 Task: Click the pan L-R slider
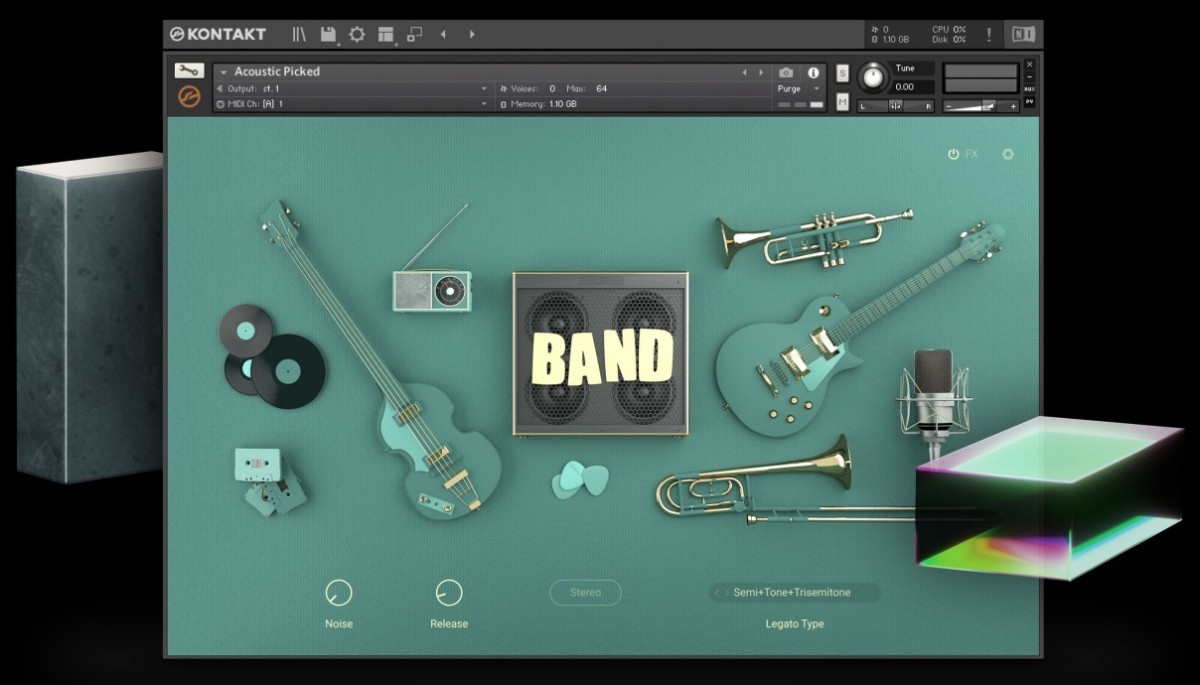click(896, 105)
